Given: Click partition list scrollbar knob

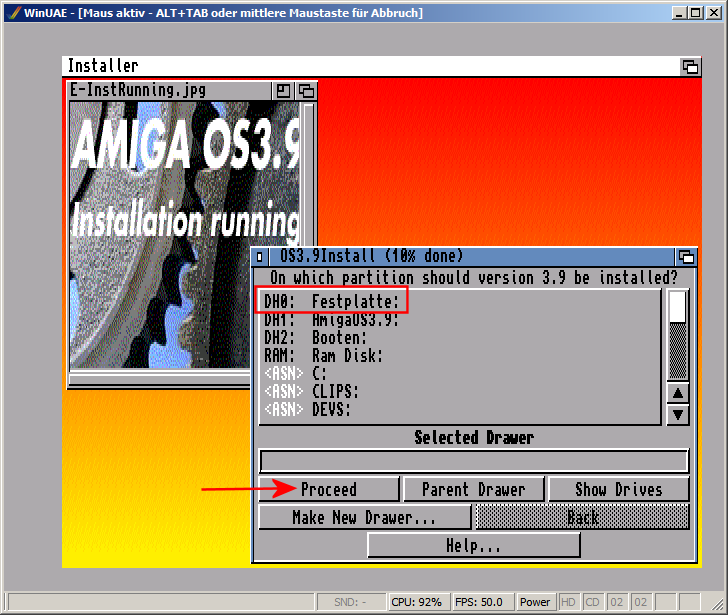Looking at the screenshot, I should [678, 306].
